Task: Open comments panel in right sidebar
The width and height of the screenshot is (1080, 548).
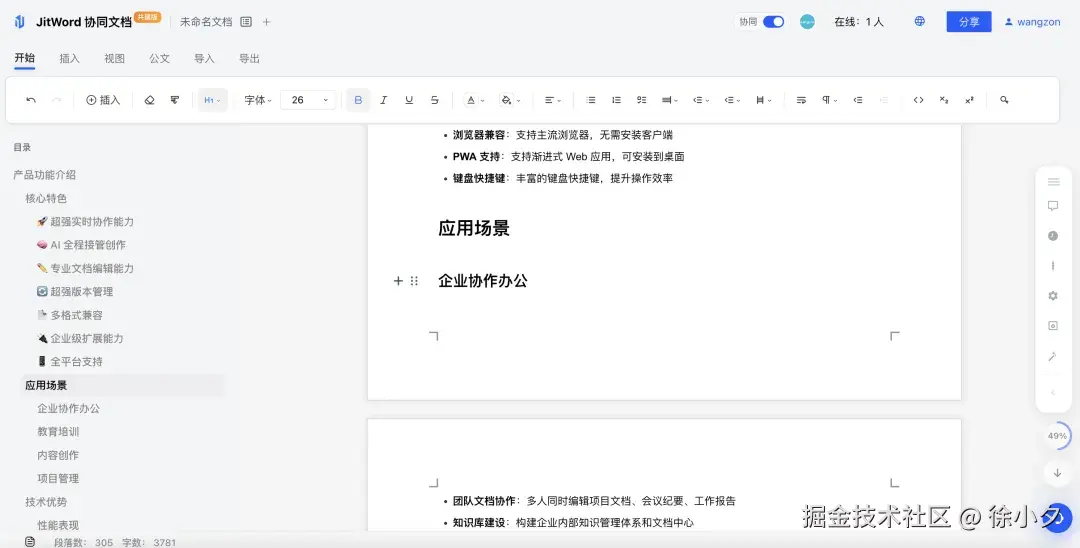Action: [1053, 206]
